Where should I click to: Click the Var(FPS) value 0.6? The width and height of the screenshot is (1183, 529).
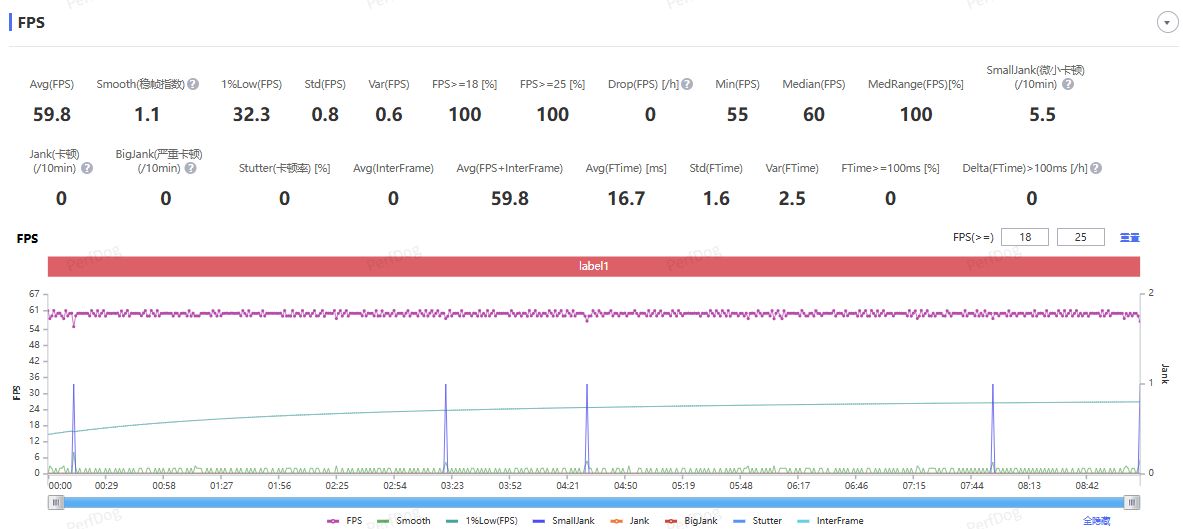(389, 115)
